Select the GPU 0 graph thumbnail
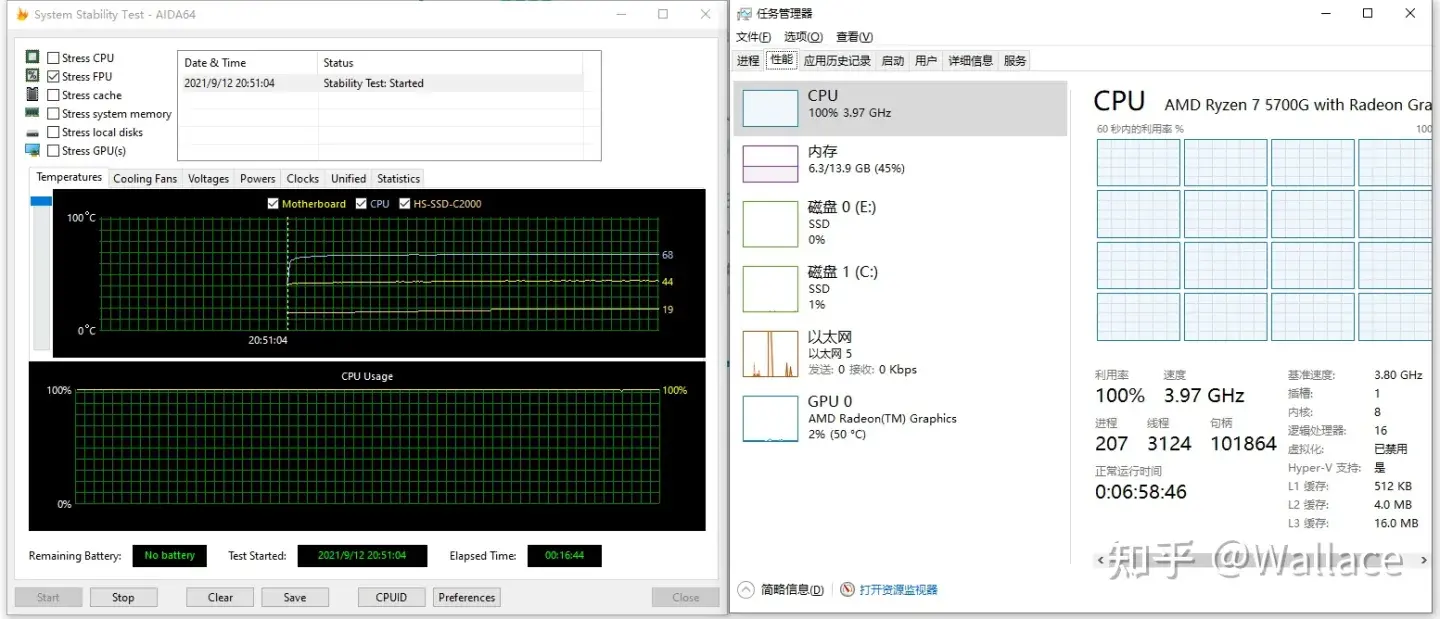This screenshot has width=1440, height=619. 770,418
